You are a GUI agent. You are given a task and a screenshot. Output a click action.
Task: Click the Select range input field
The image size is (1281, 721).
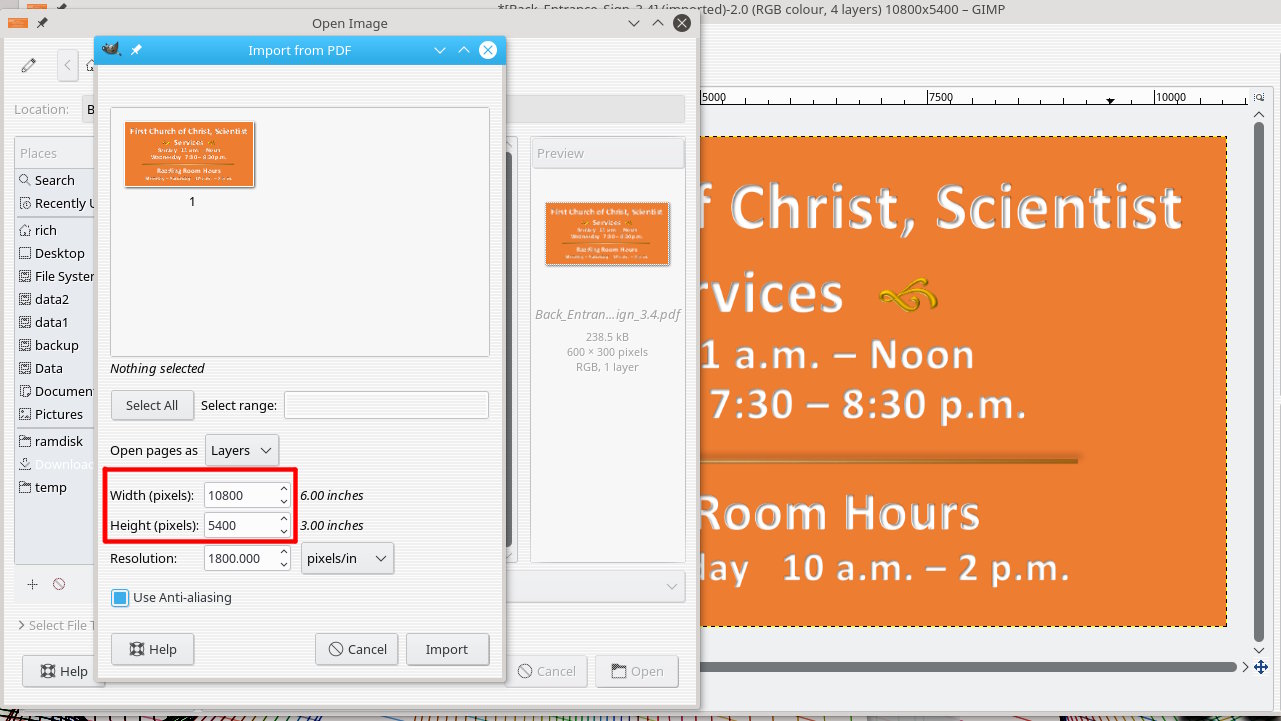[x=386, y=405]
